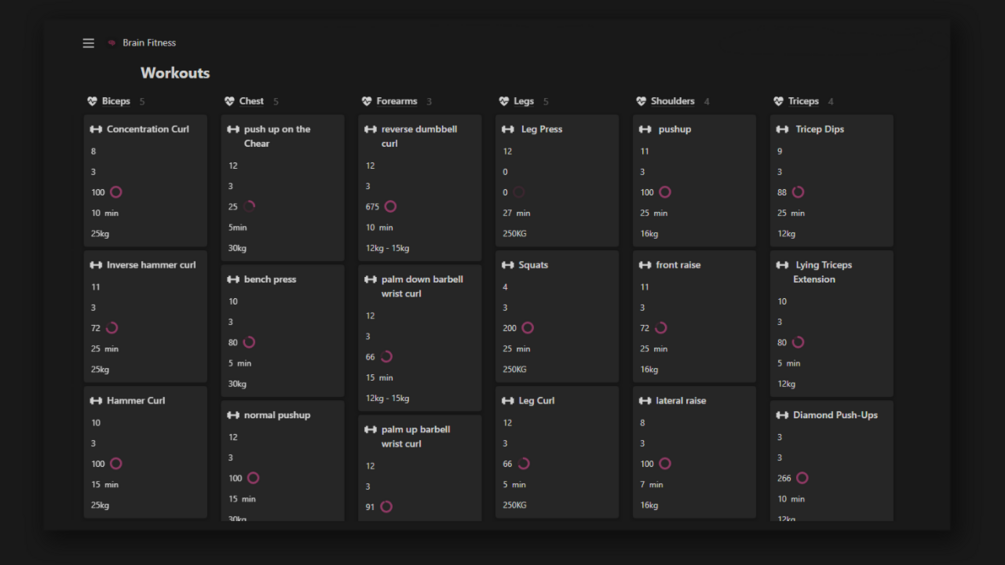Click the Biceps group heart icon
This screenshot has width=1005, height=565.
[92, 101]
